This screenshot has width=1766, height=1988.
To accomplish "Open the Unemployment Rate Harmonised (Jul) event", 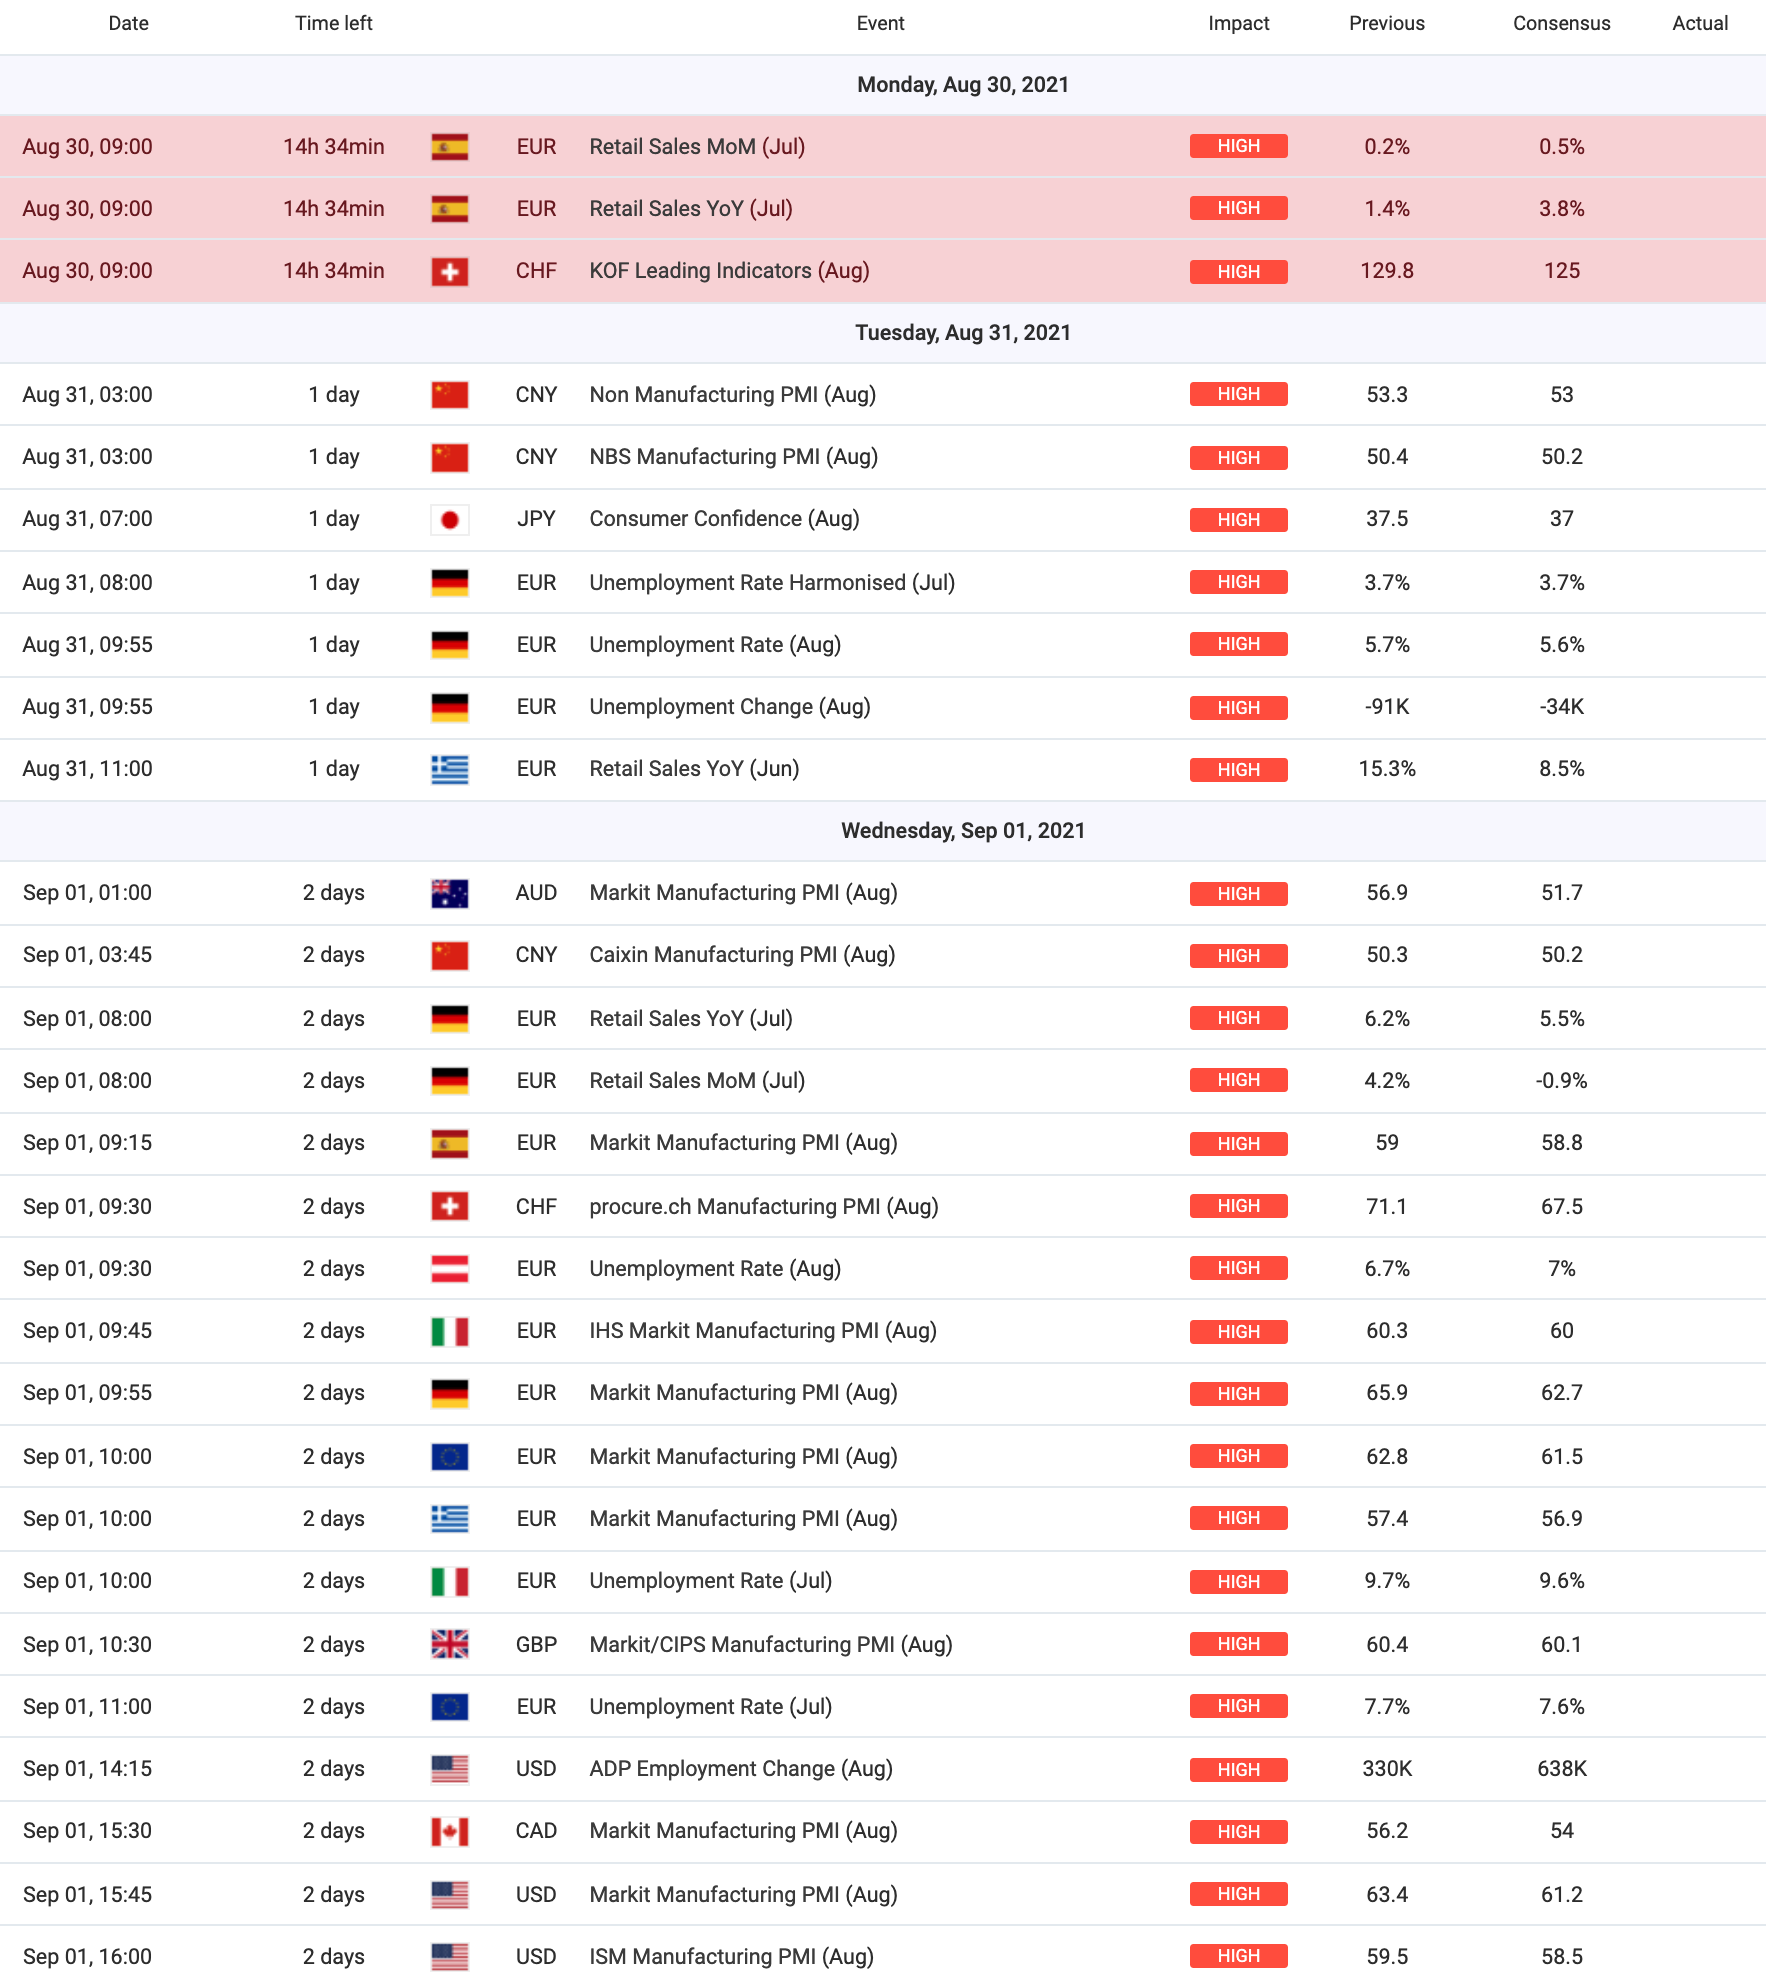I will pyautogui.click(x=772, y=583).
